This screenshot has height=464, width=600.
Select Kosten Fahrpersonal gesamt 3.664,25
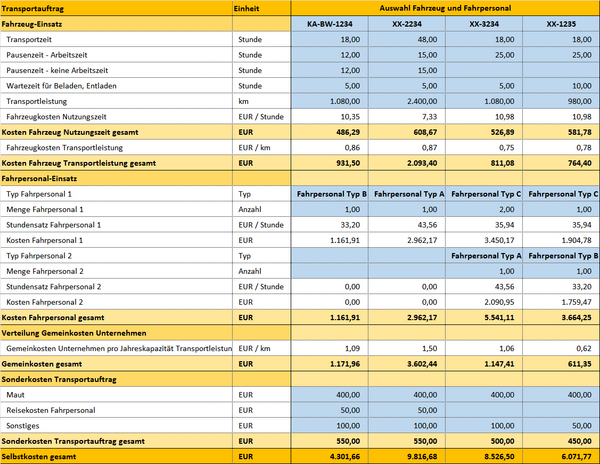561,317
